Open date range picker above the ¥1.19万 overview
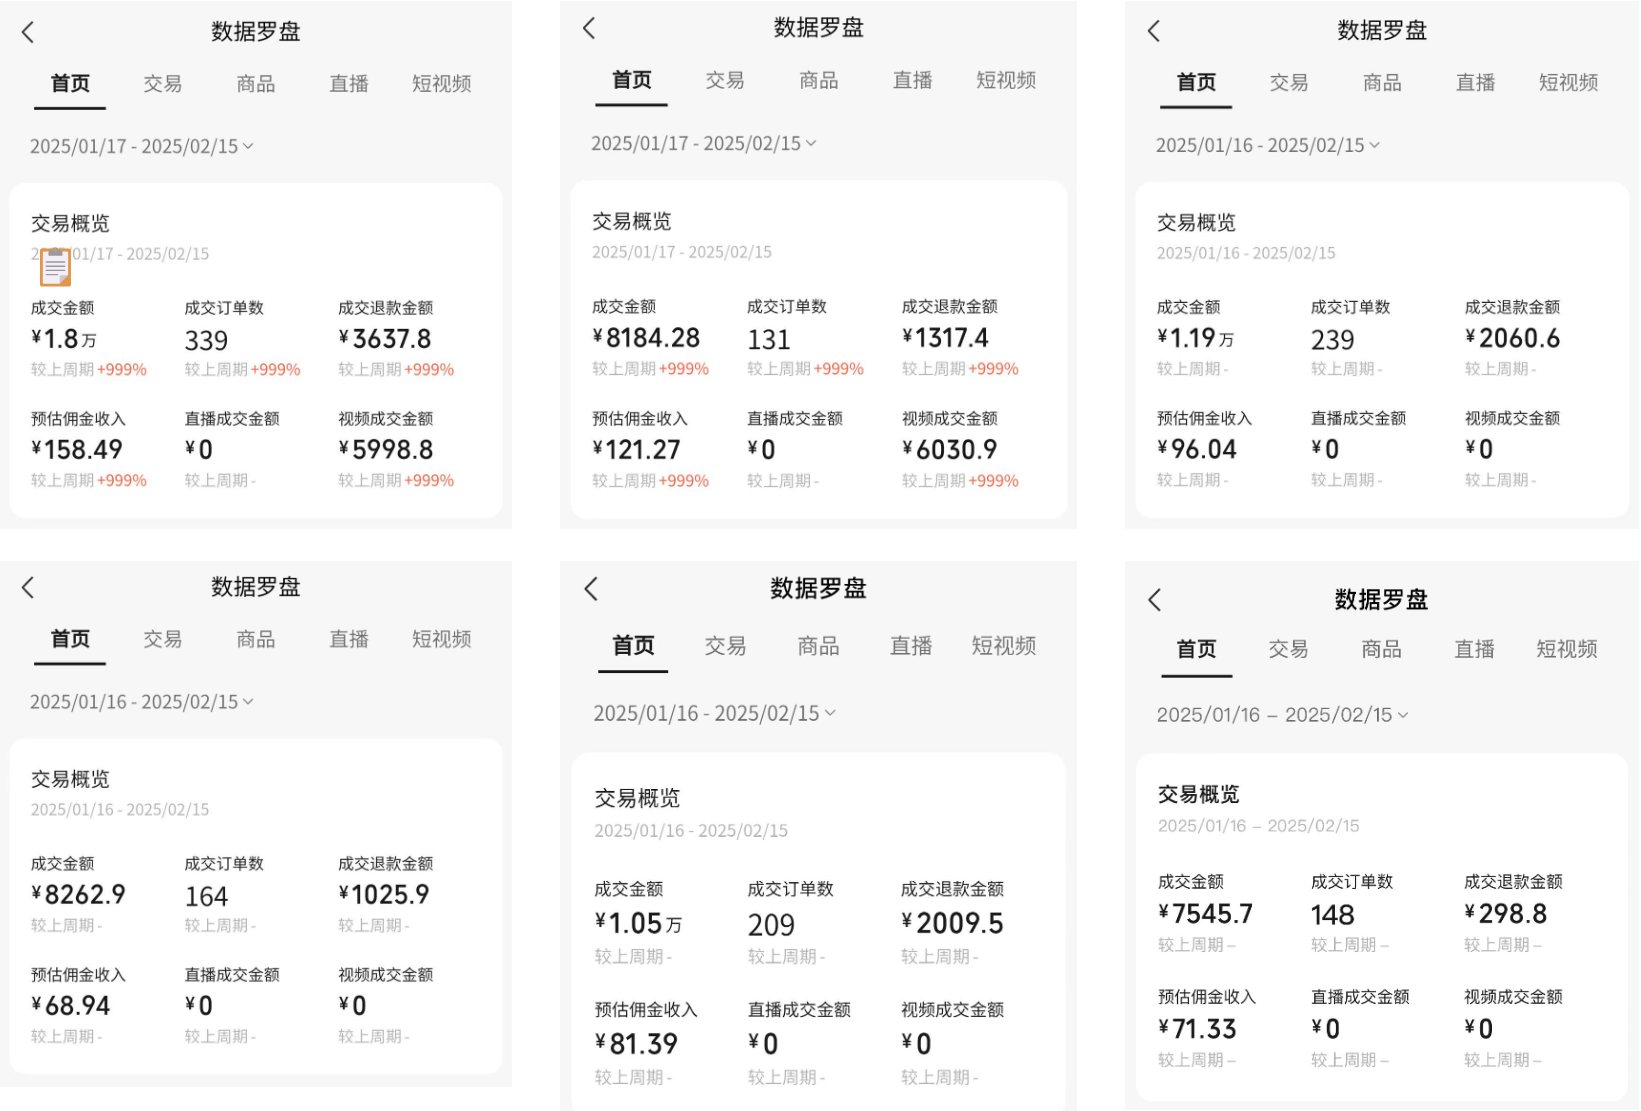 [x=1267, y=145]
